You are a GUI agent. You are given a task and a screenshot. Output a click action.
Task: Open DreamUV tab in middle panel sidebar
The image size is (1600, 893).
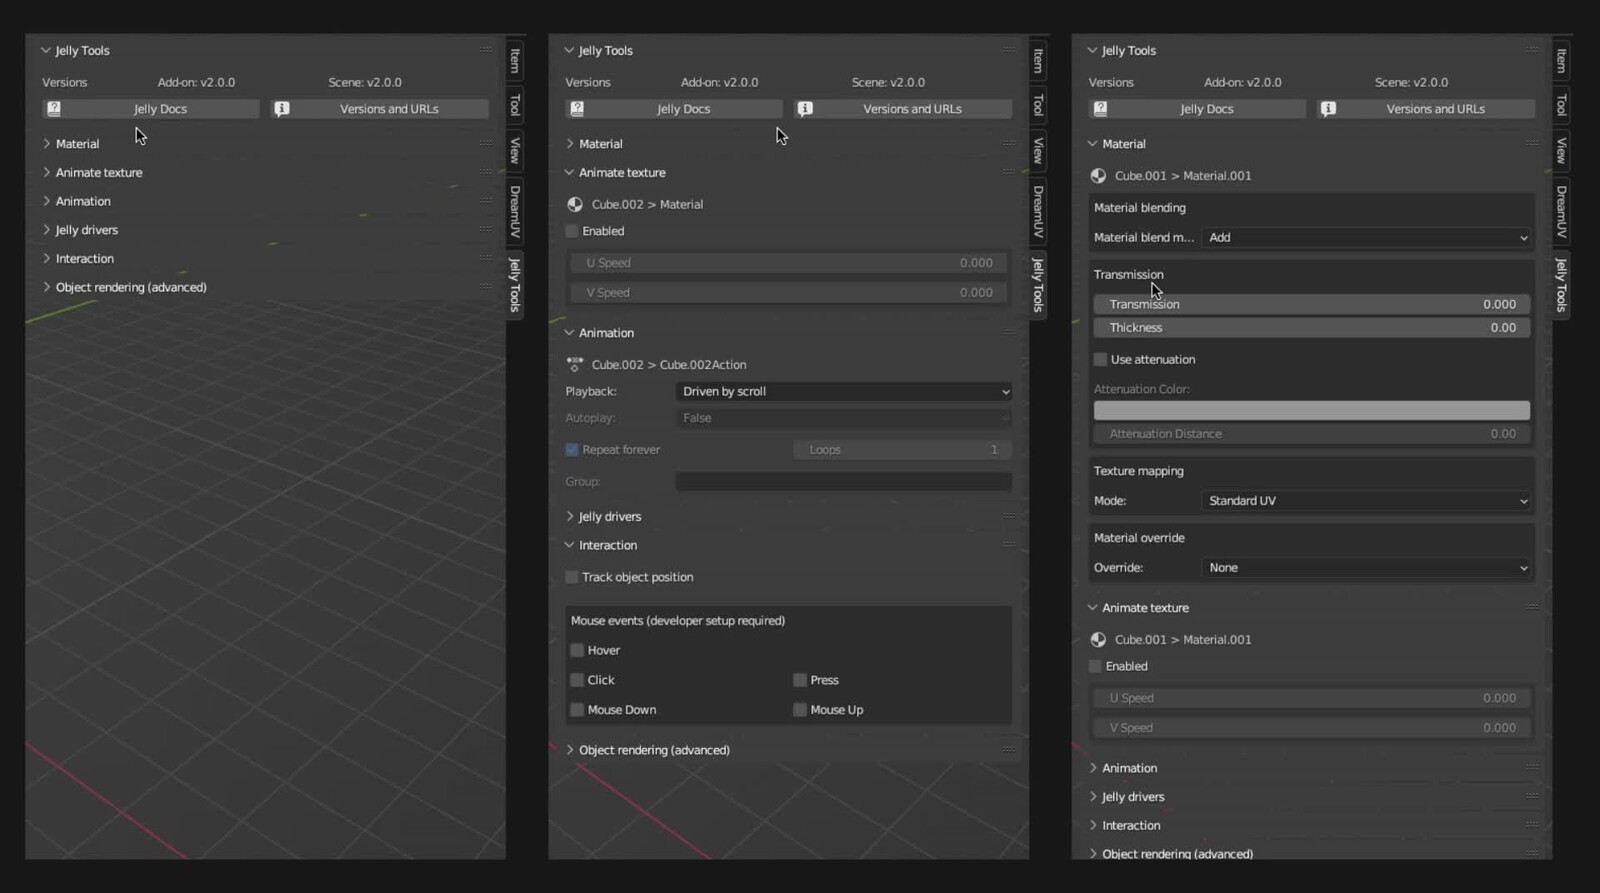pos(1038,211)
